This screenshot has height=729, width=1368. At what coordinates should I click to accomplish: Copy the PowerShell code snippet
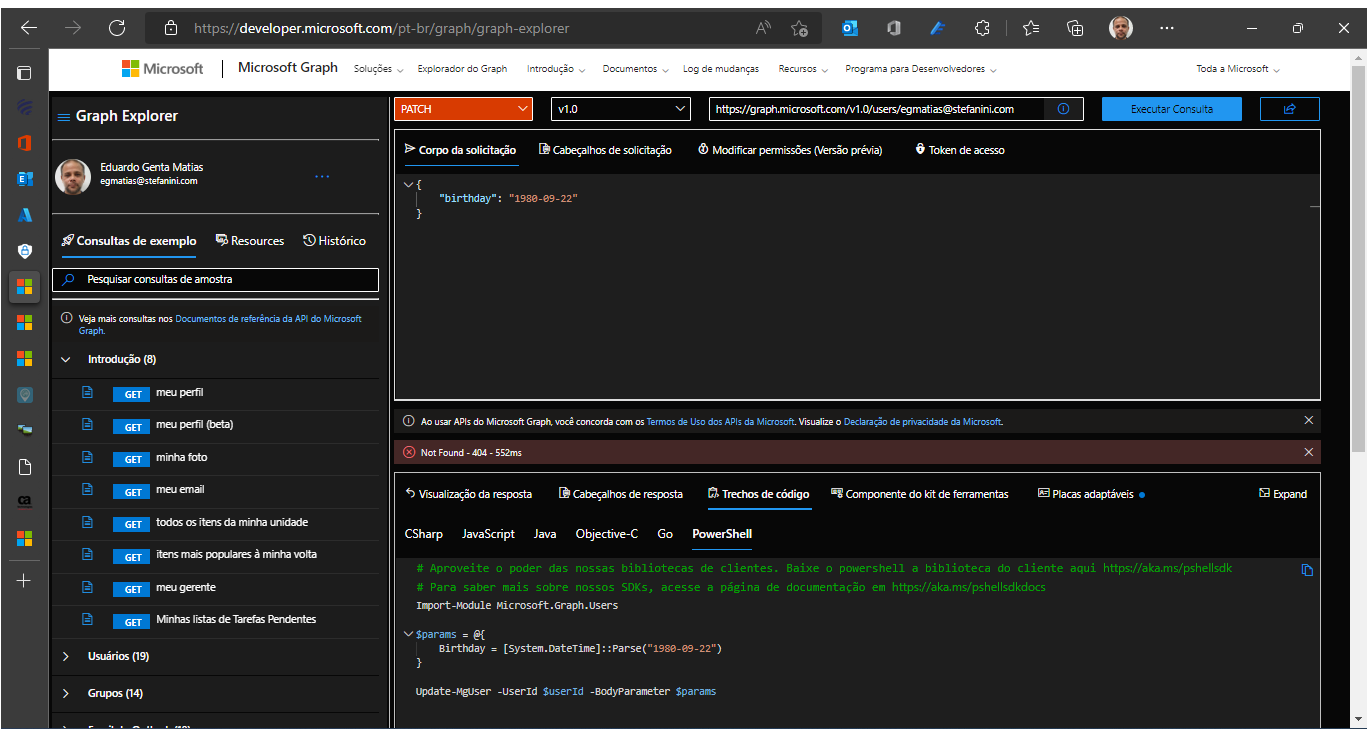pos(1307,569)
